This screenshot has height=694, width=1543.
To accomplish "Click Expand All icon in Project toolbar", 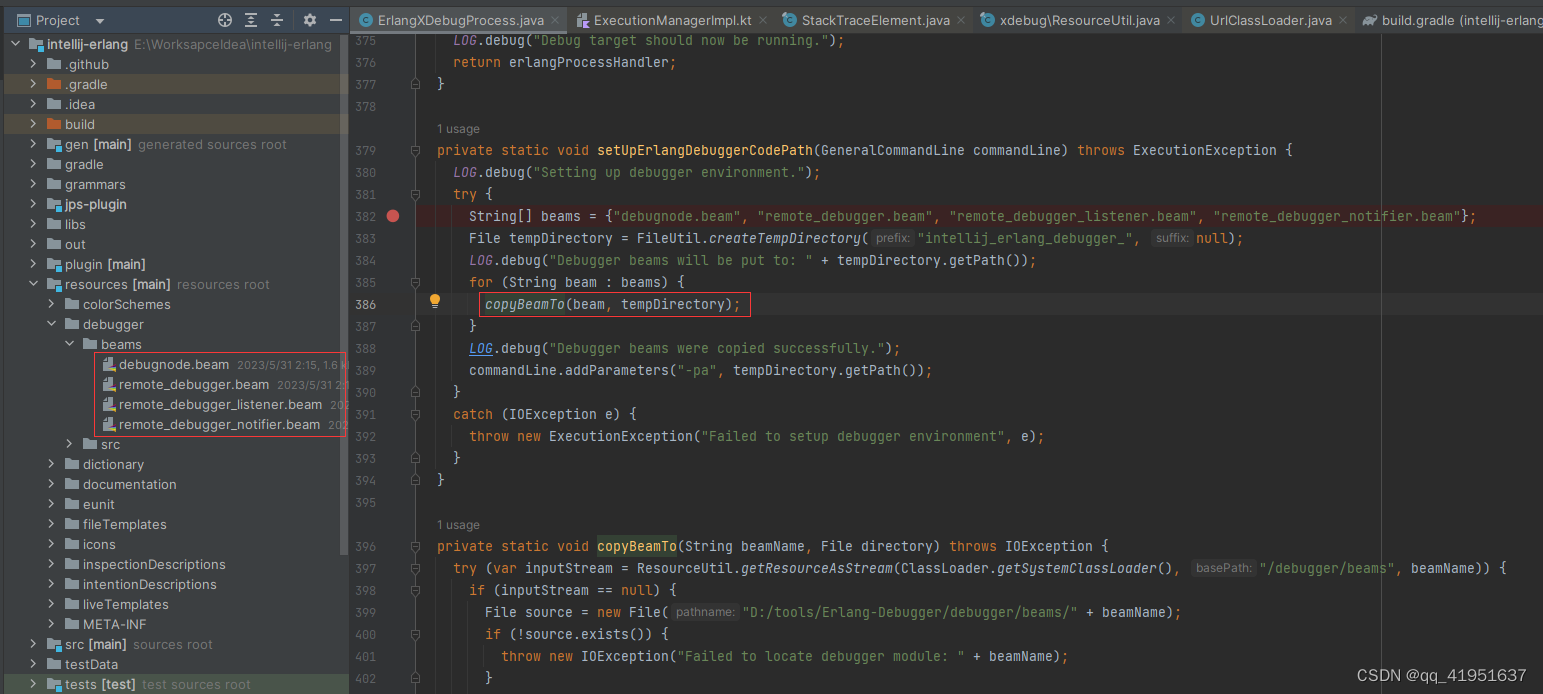I will tap(249, 20).
